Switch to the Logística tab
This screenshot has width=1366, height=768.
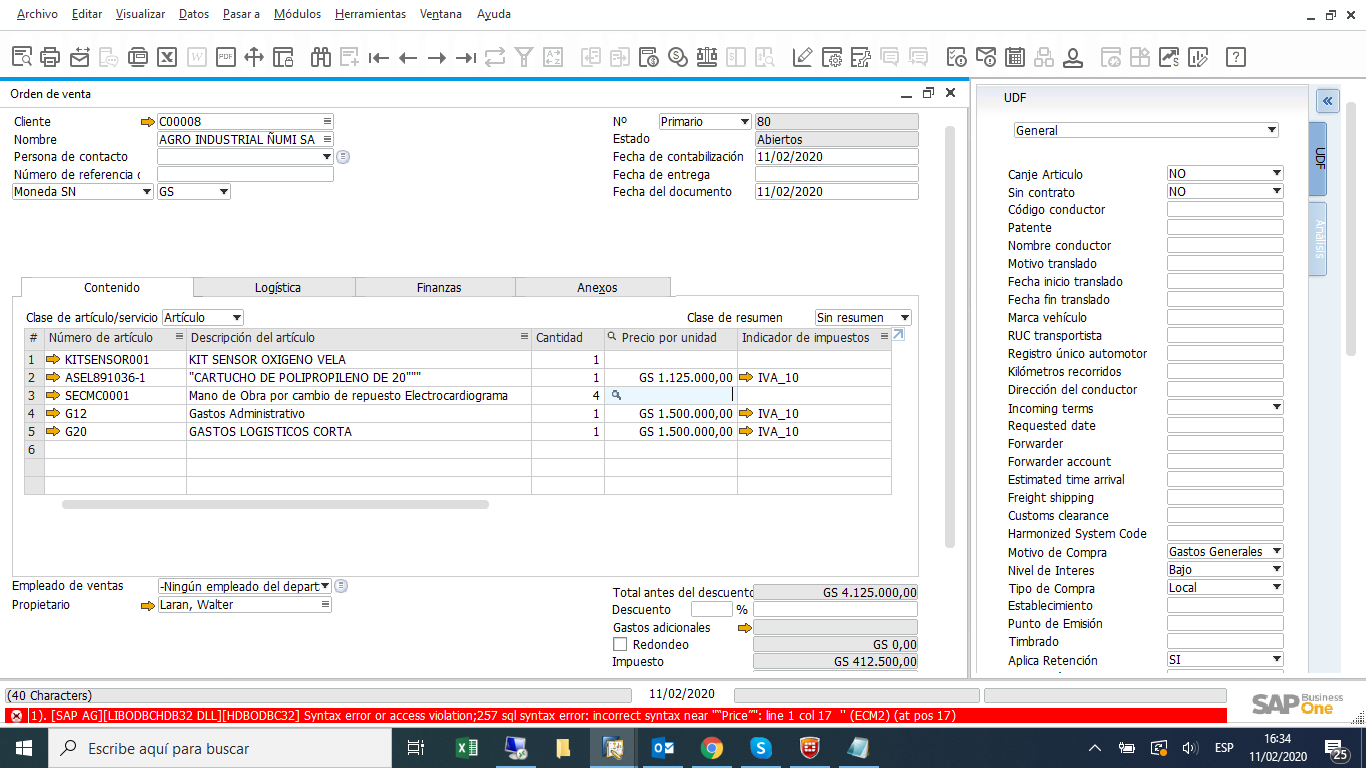pyautogui.click(x=277, y=288)
